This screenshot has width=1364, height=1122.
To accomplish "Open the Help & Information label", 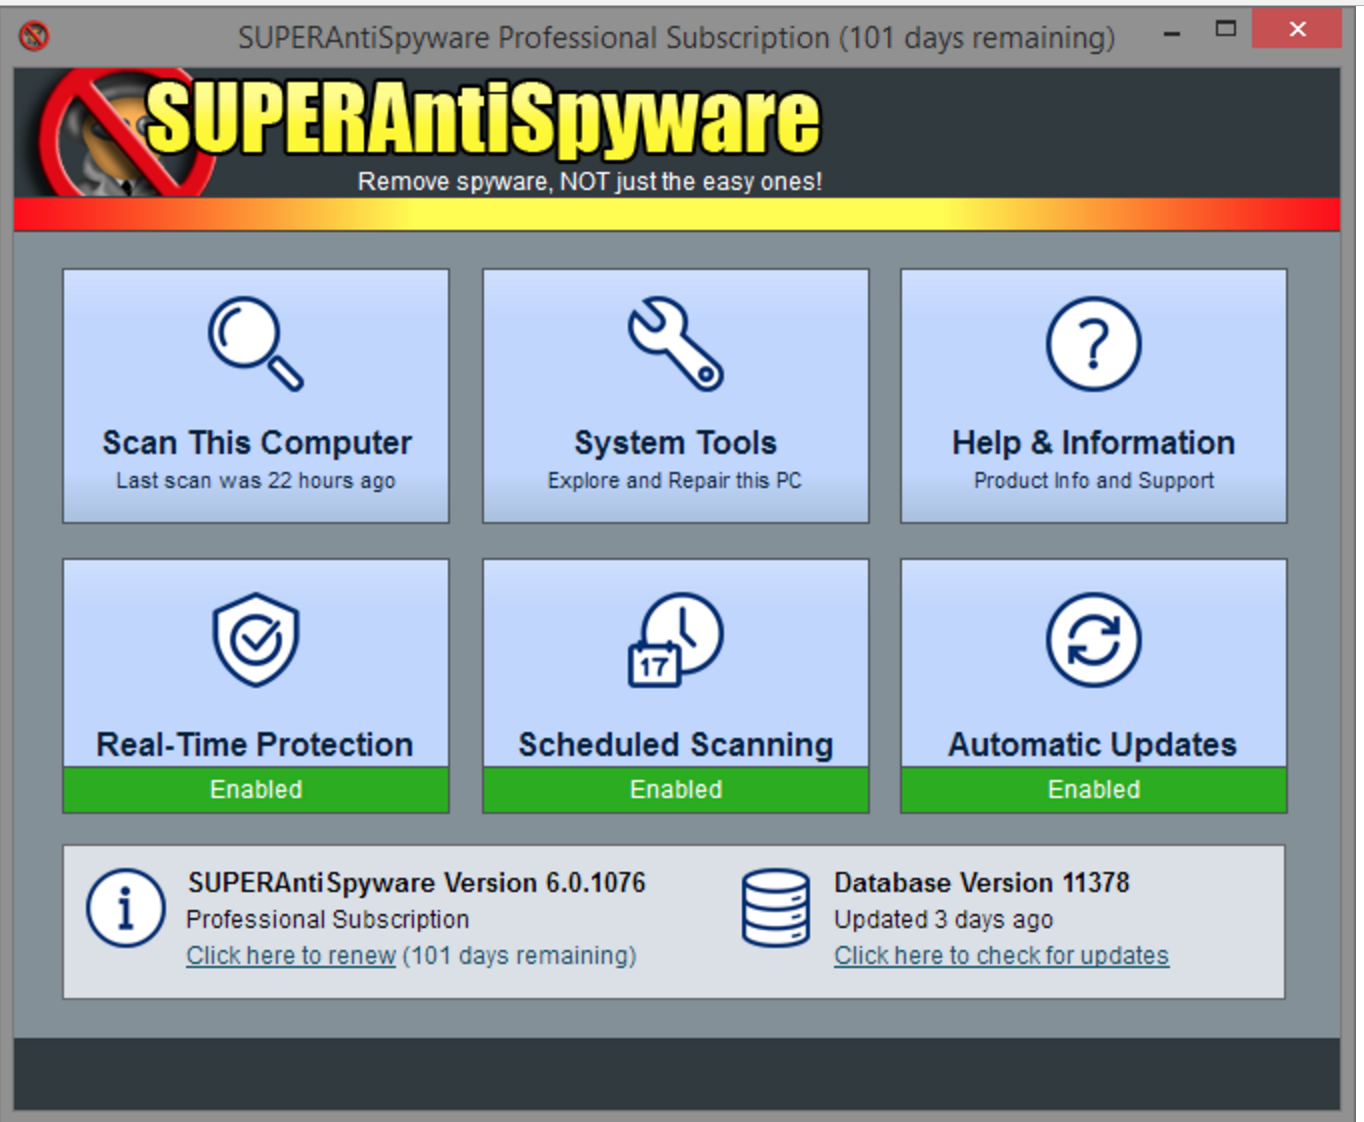I will pos(1094,443).
